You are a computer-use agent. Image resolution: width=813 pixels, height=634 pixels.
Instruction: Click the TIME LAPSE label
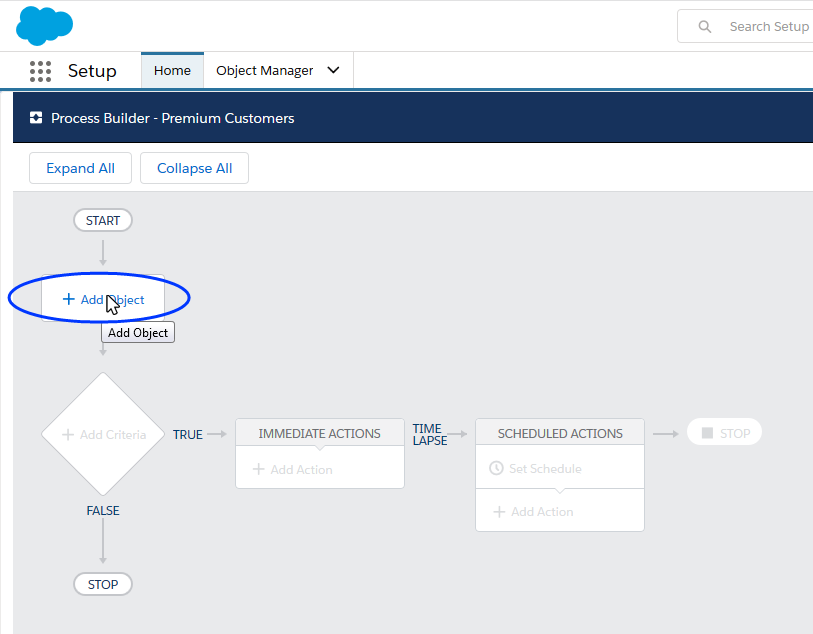(x=430, y=434)
